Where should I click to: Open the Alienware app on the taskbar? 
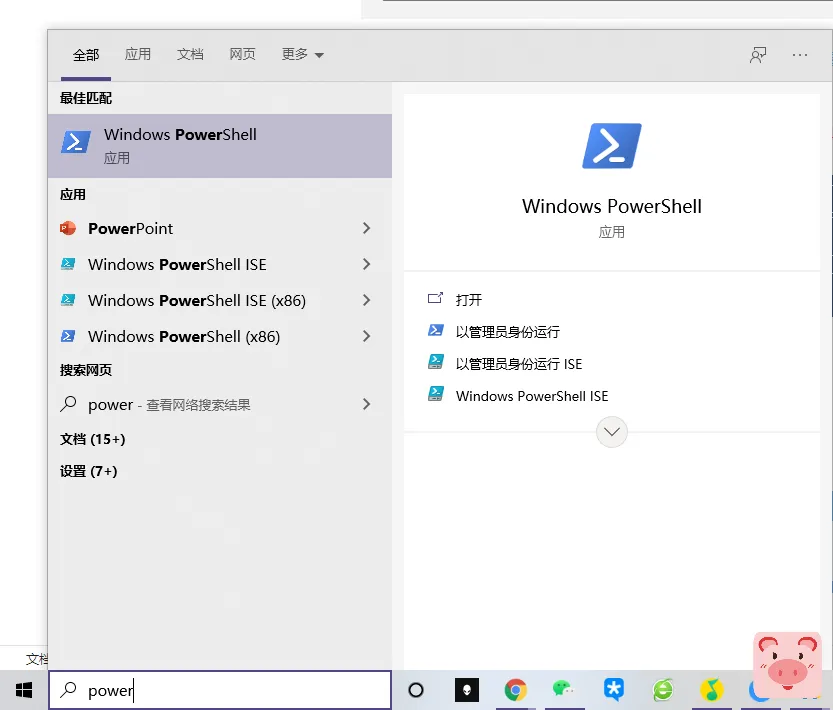467,690
